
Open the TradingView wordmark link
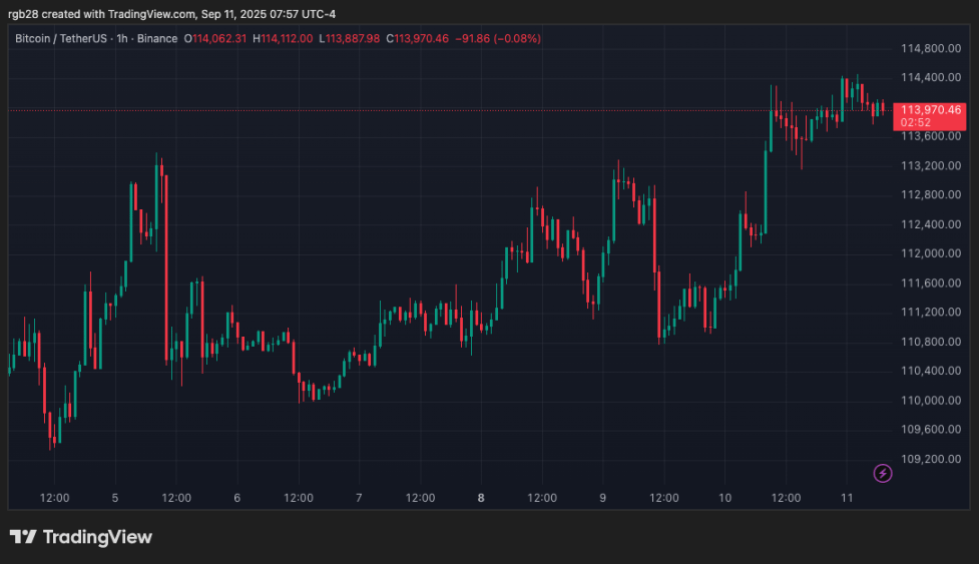tap(96, 537)
